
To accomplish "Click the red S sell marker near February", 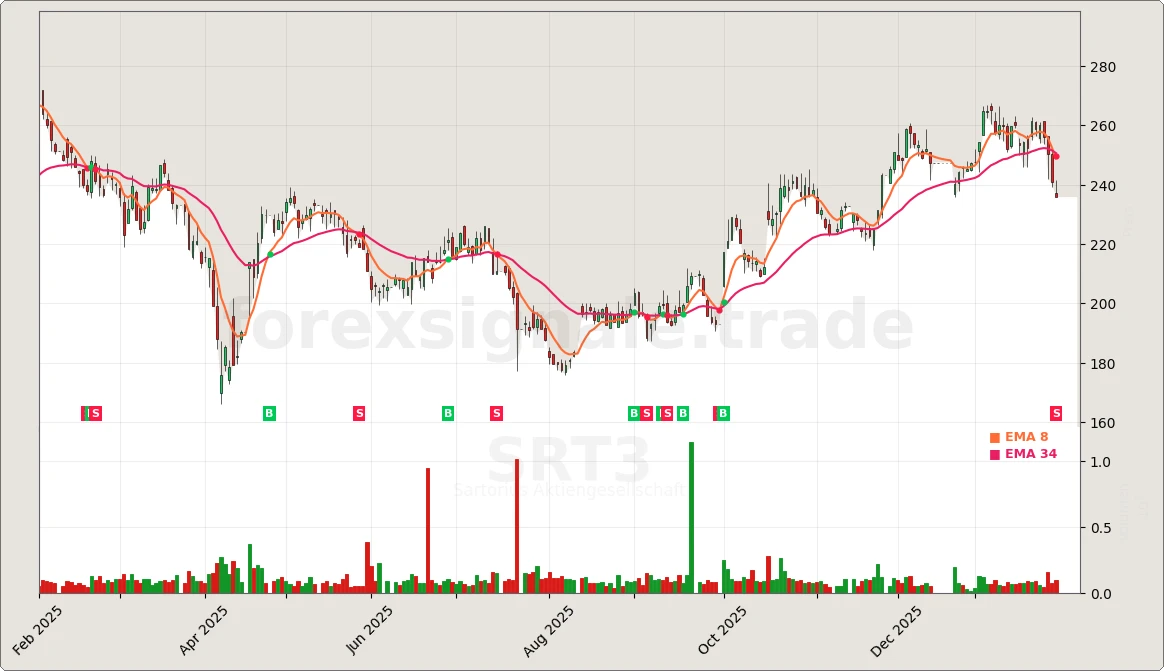I will (93, 412).
